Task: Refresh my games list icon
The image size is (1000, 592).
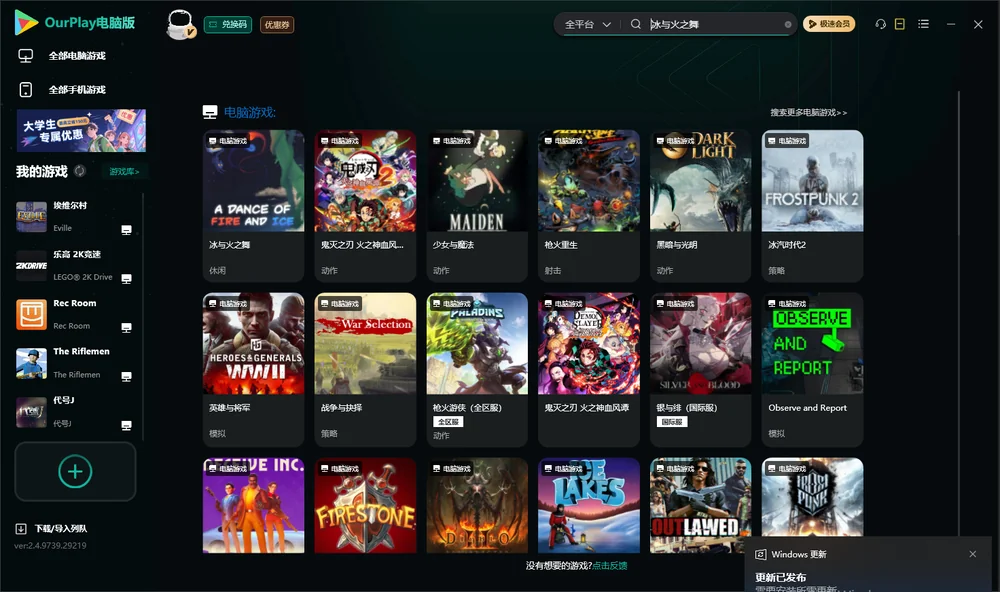Action: 80,171
